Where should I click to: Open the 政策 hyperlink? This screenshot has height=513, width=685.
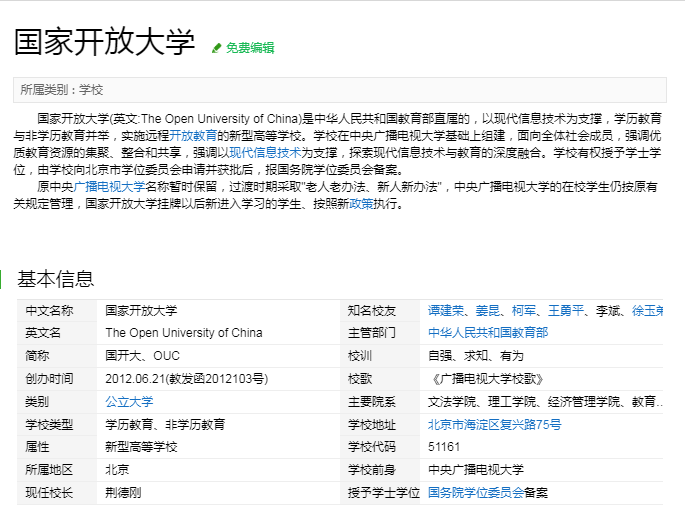[x=361, y=204]
